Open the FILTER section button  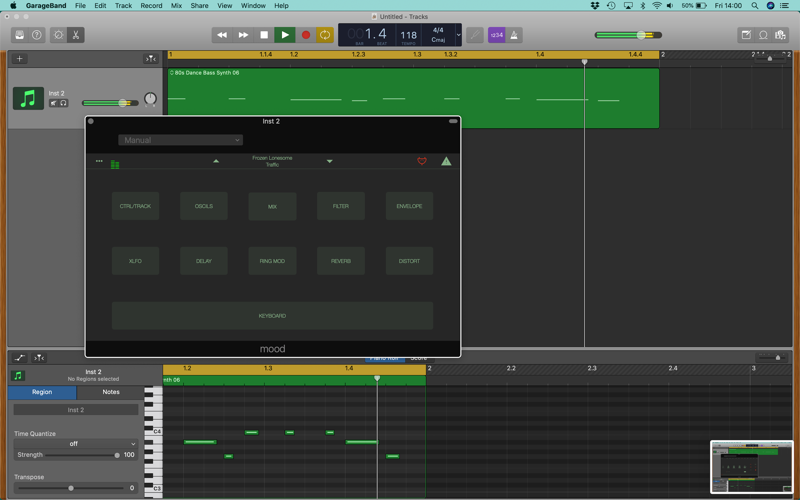point(341,206)
